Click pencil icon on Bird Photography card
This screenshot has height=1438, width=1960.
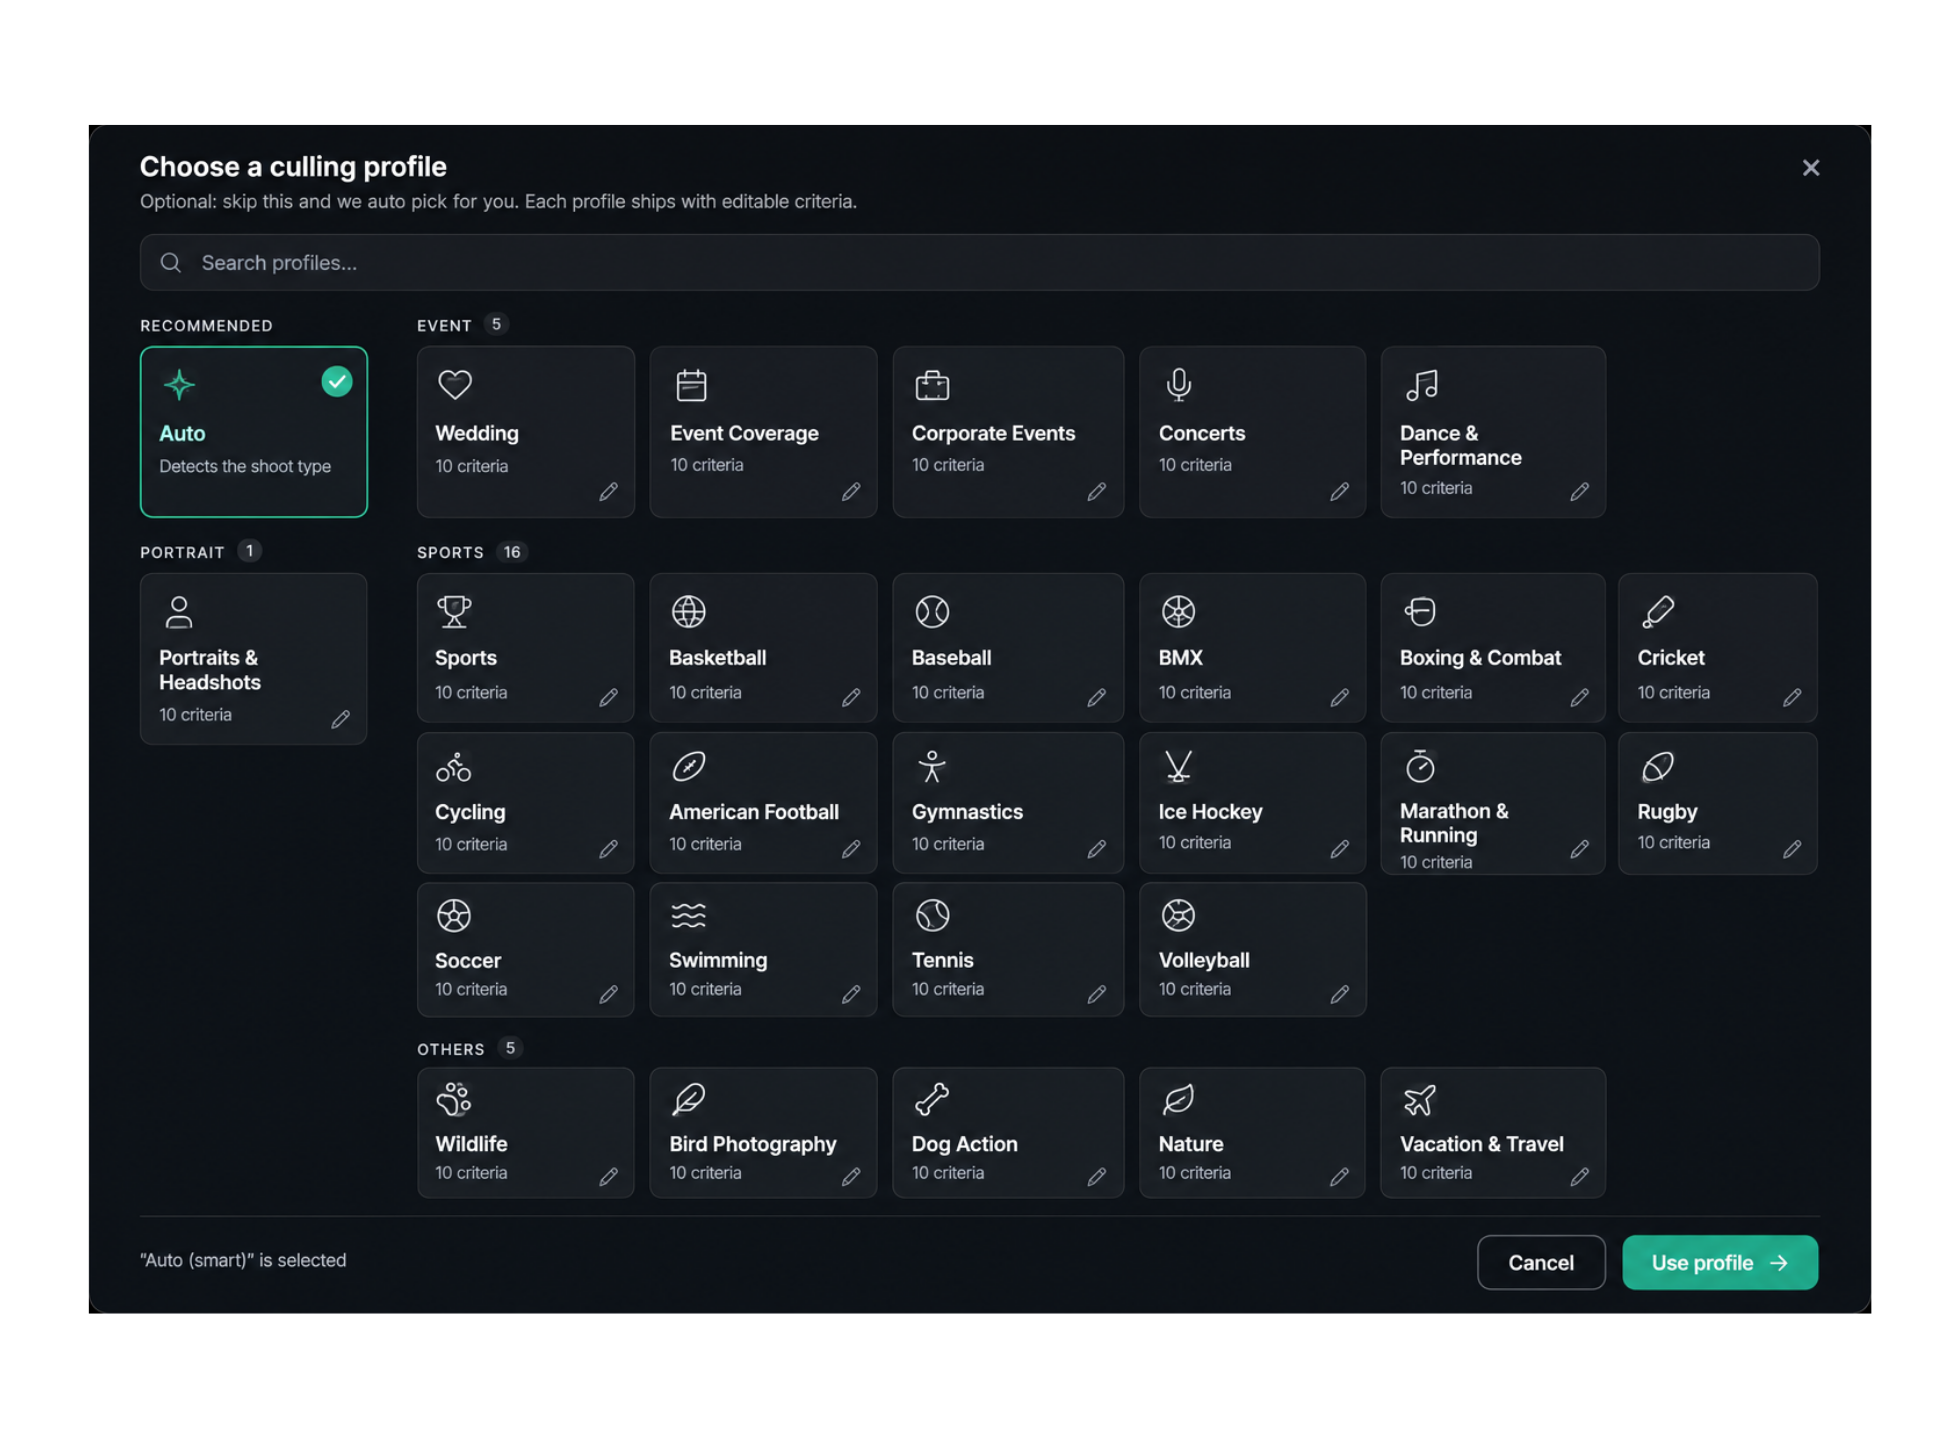click(851, 1176)
